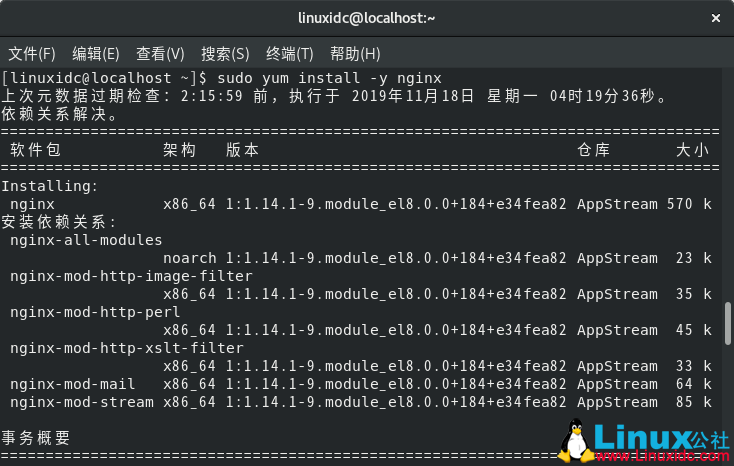The image size is (734, 466).
Task: Click the 35 k size value
Action: coord(694,294)
